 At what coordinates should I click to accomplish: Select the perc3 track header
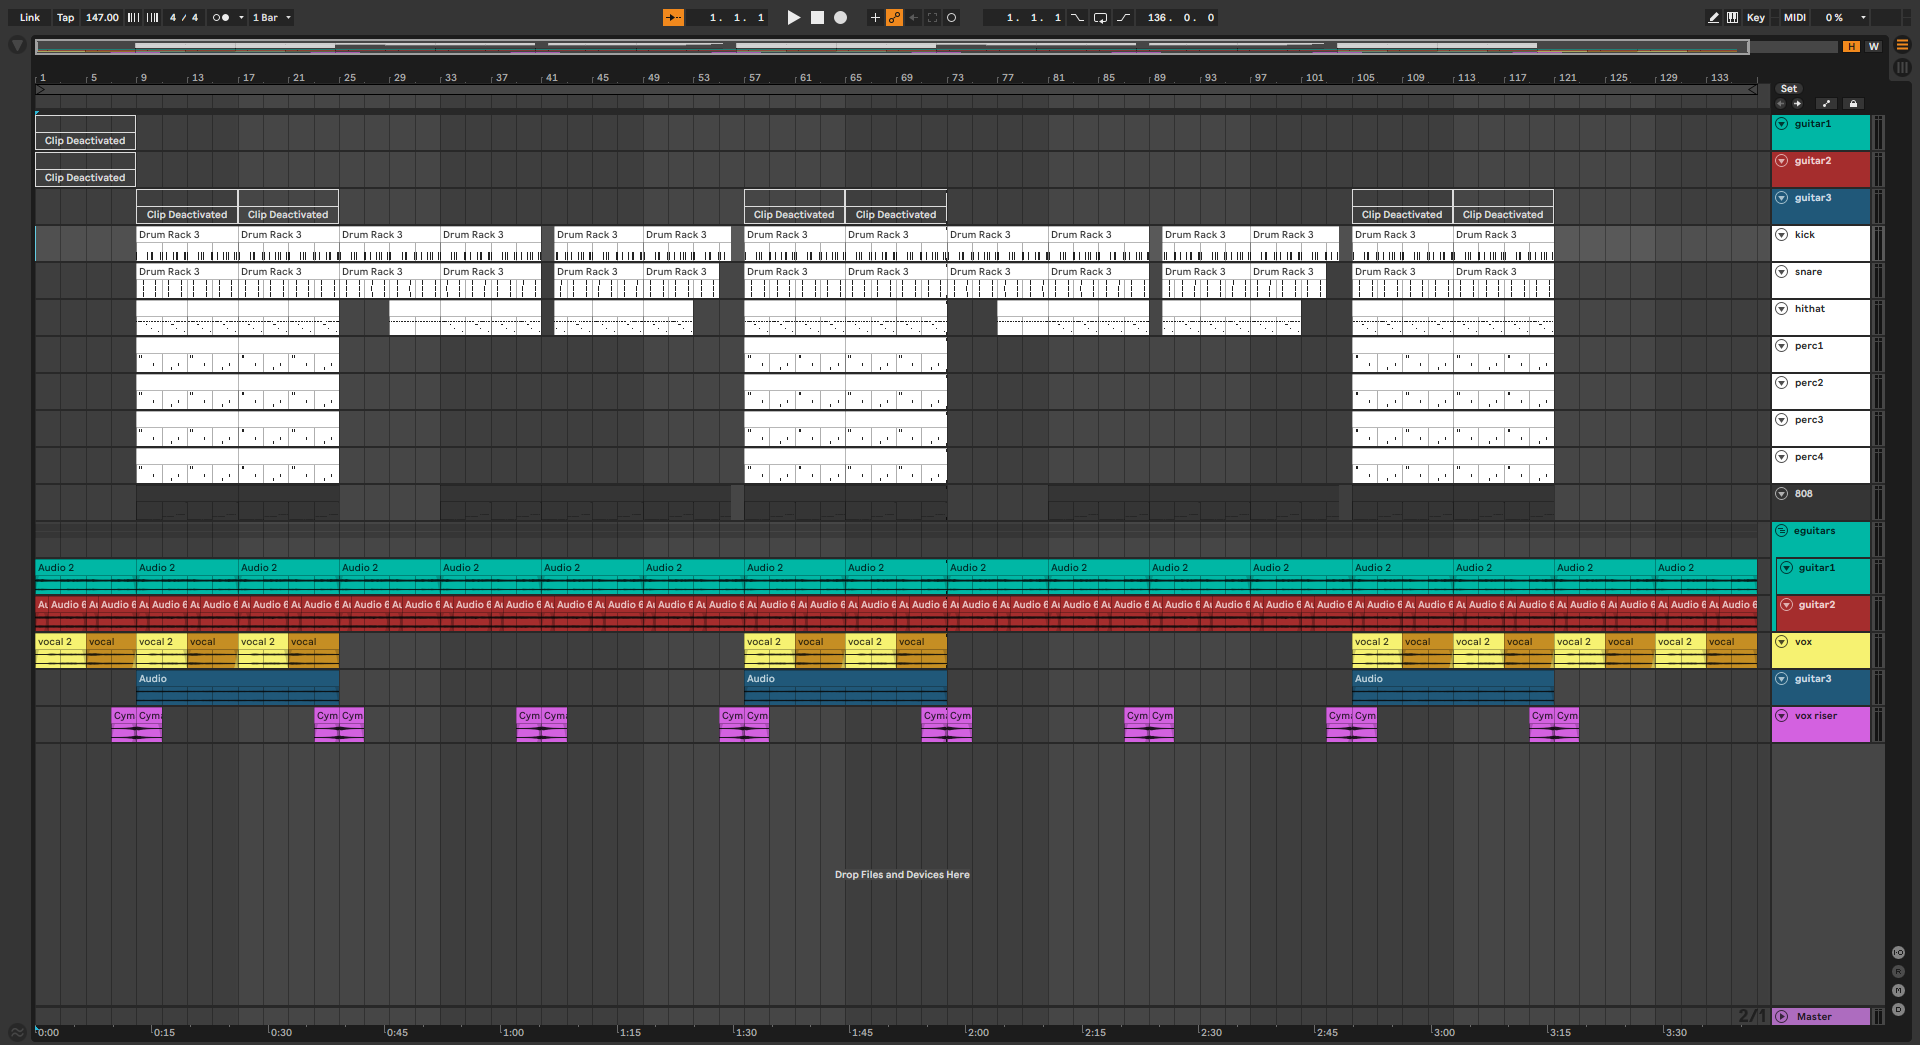1821,428
